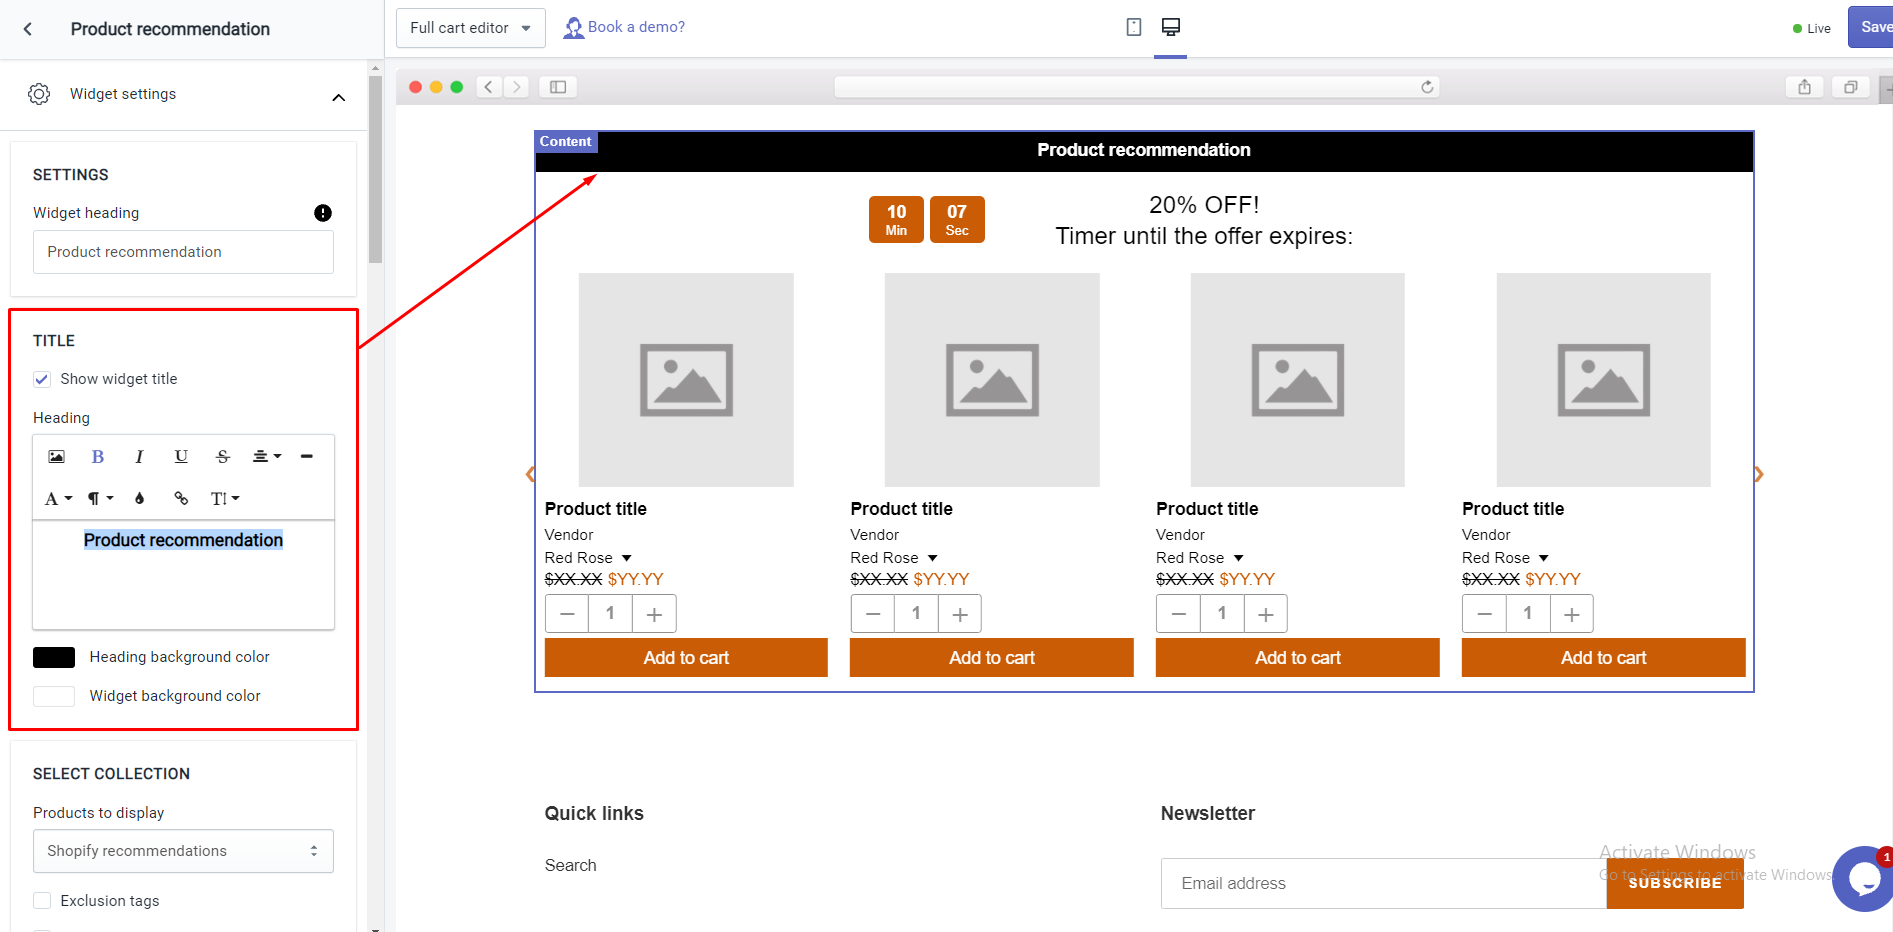Click the preview share icon
The width and height of the screenshot is (1893, 932).
click(x=1805, y=87)
